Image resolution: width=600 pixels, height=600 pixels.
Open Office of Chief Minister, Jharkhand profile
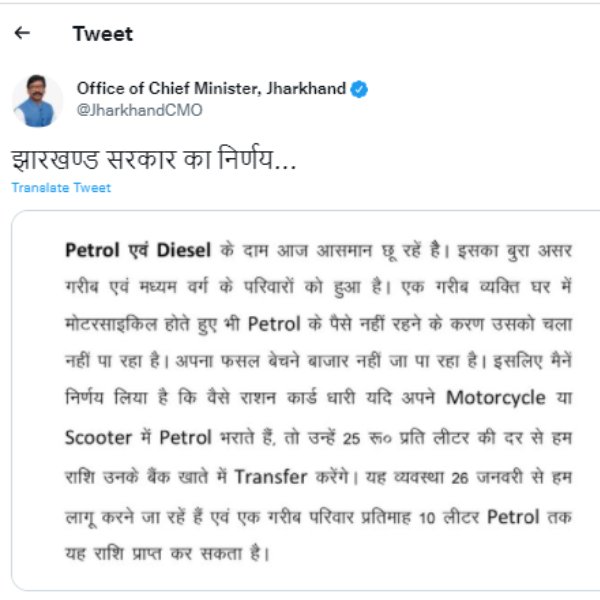click(x=212, y=89)
